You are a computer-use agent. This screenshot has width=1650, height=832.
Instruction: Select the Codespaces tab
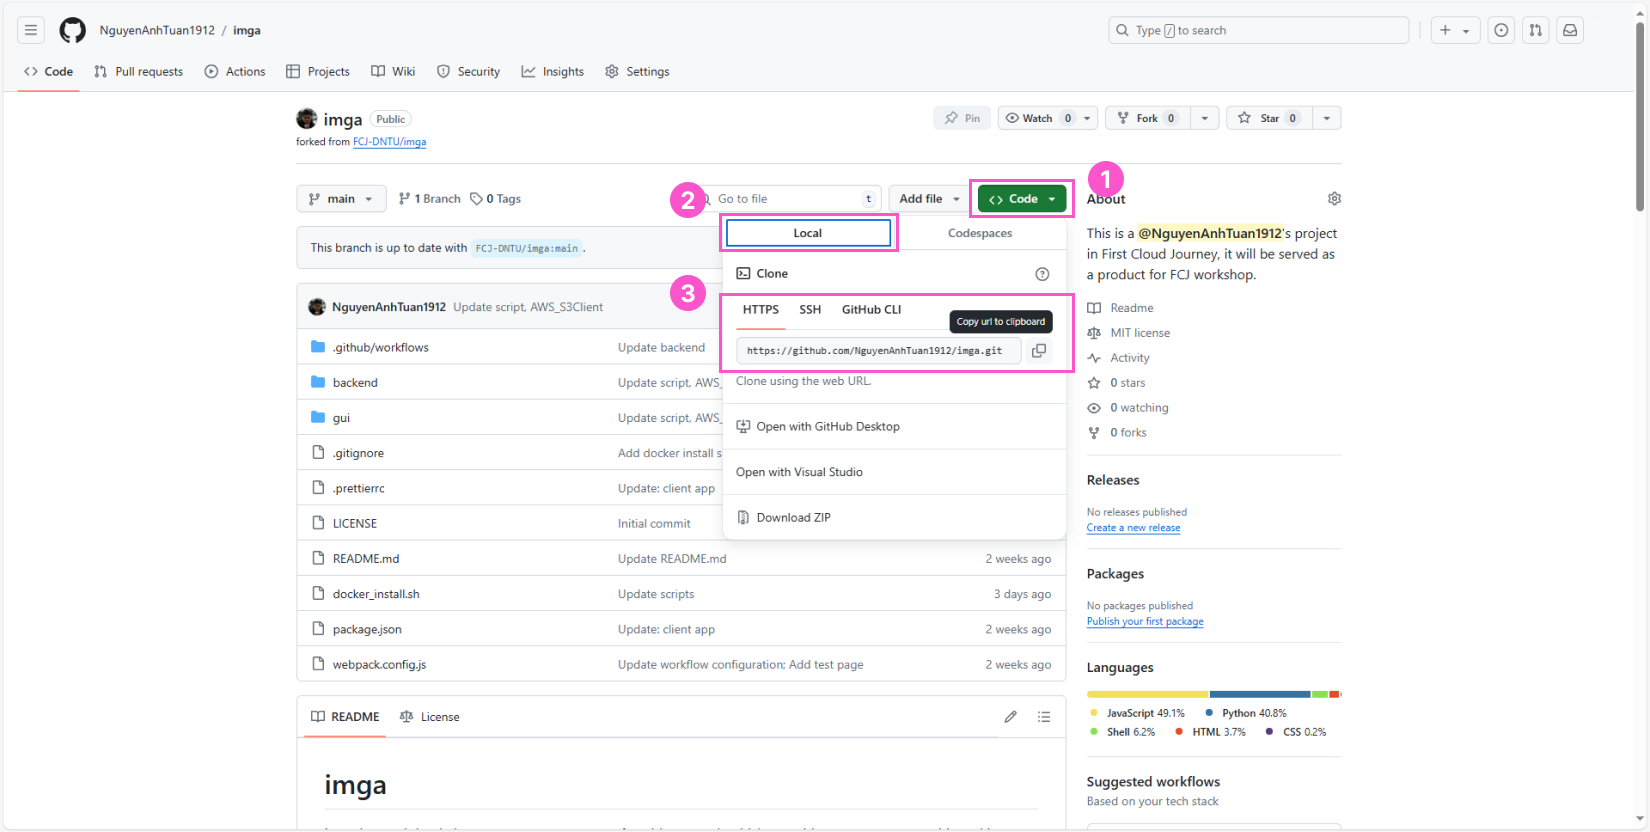(x=980, y=233)
